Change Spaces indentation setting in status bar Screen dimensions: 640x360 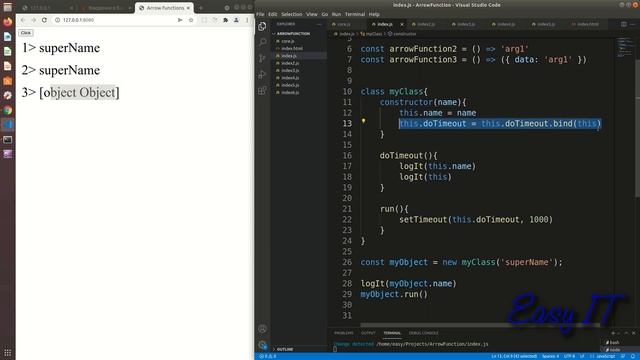(550, 356)
